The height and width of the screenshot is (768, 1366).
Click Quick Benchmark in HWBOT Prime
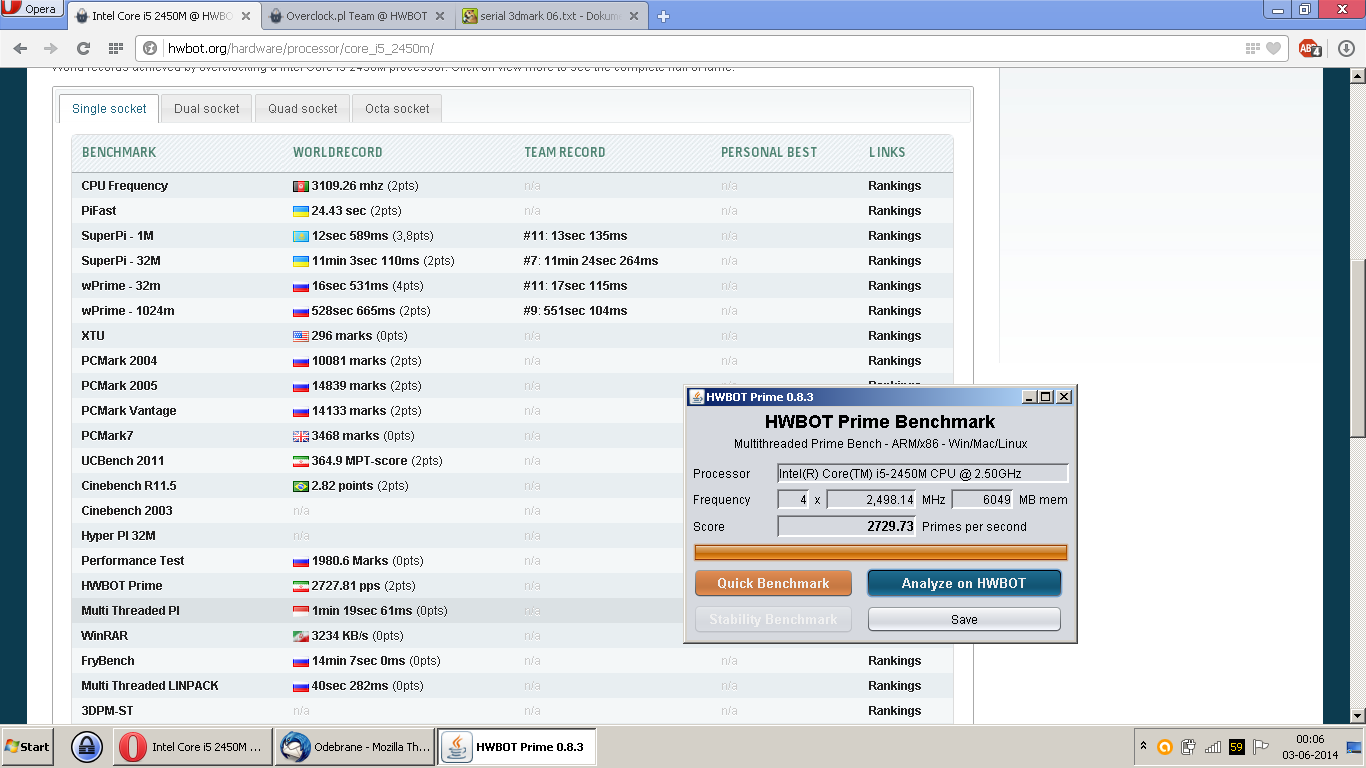click(x=773, y=583)
